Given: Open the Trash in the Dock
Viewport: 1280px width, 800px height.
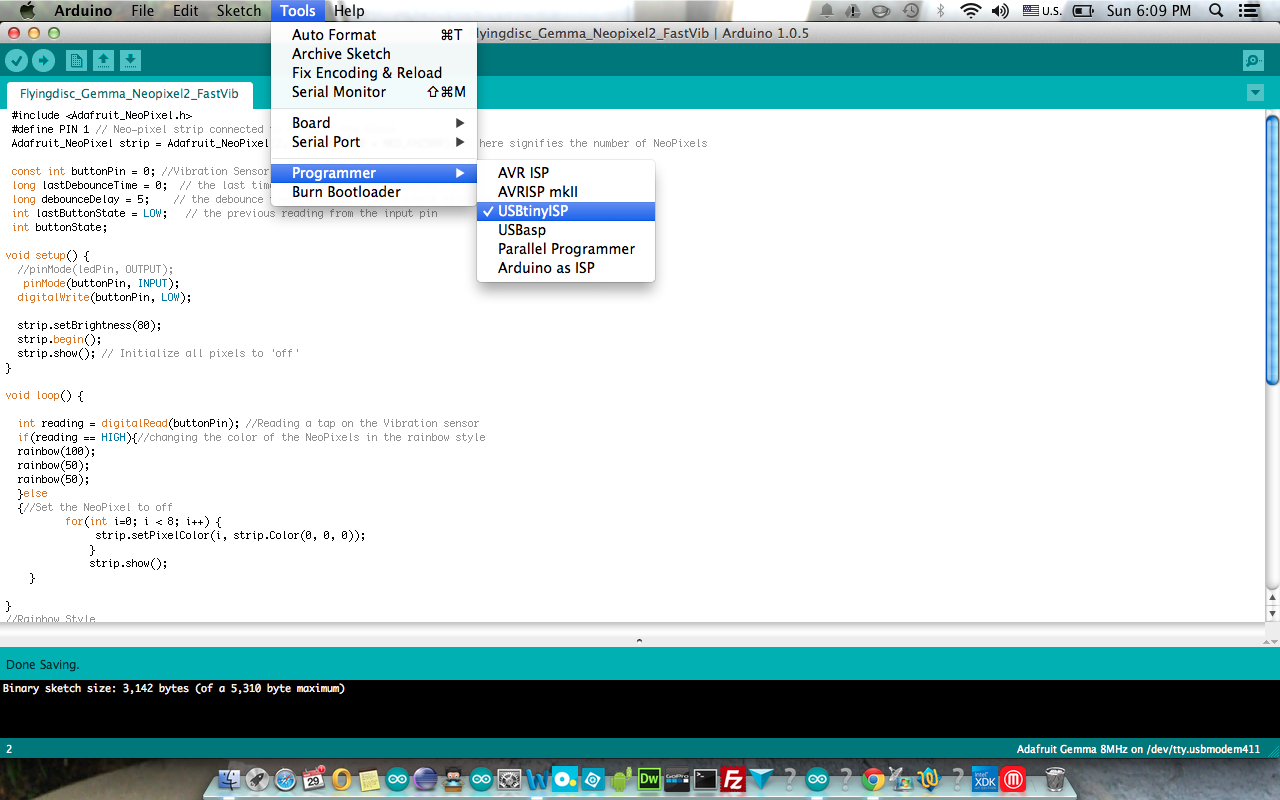Looking at the screenshot, I should point(1055,779).
